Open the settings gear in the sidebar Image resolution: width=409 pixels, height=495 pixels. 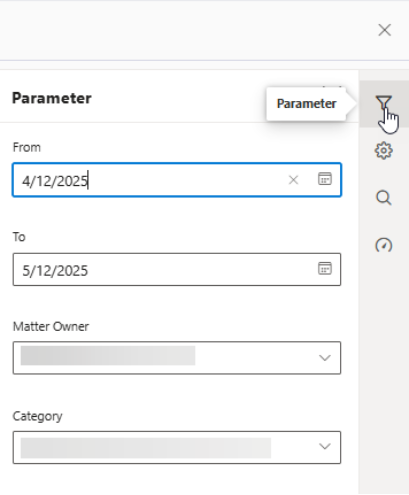tap(384, 151)
